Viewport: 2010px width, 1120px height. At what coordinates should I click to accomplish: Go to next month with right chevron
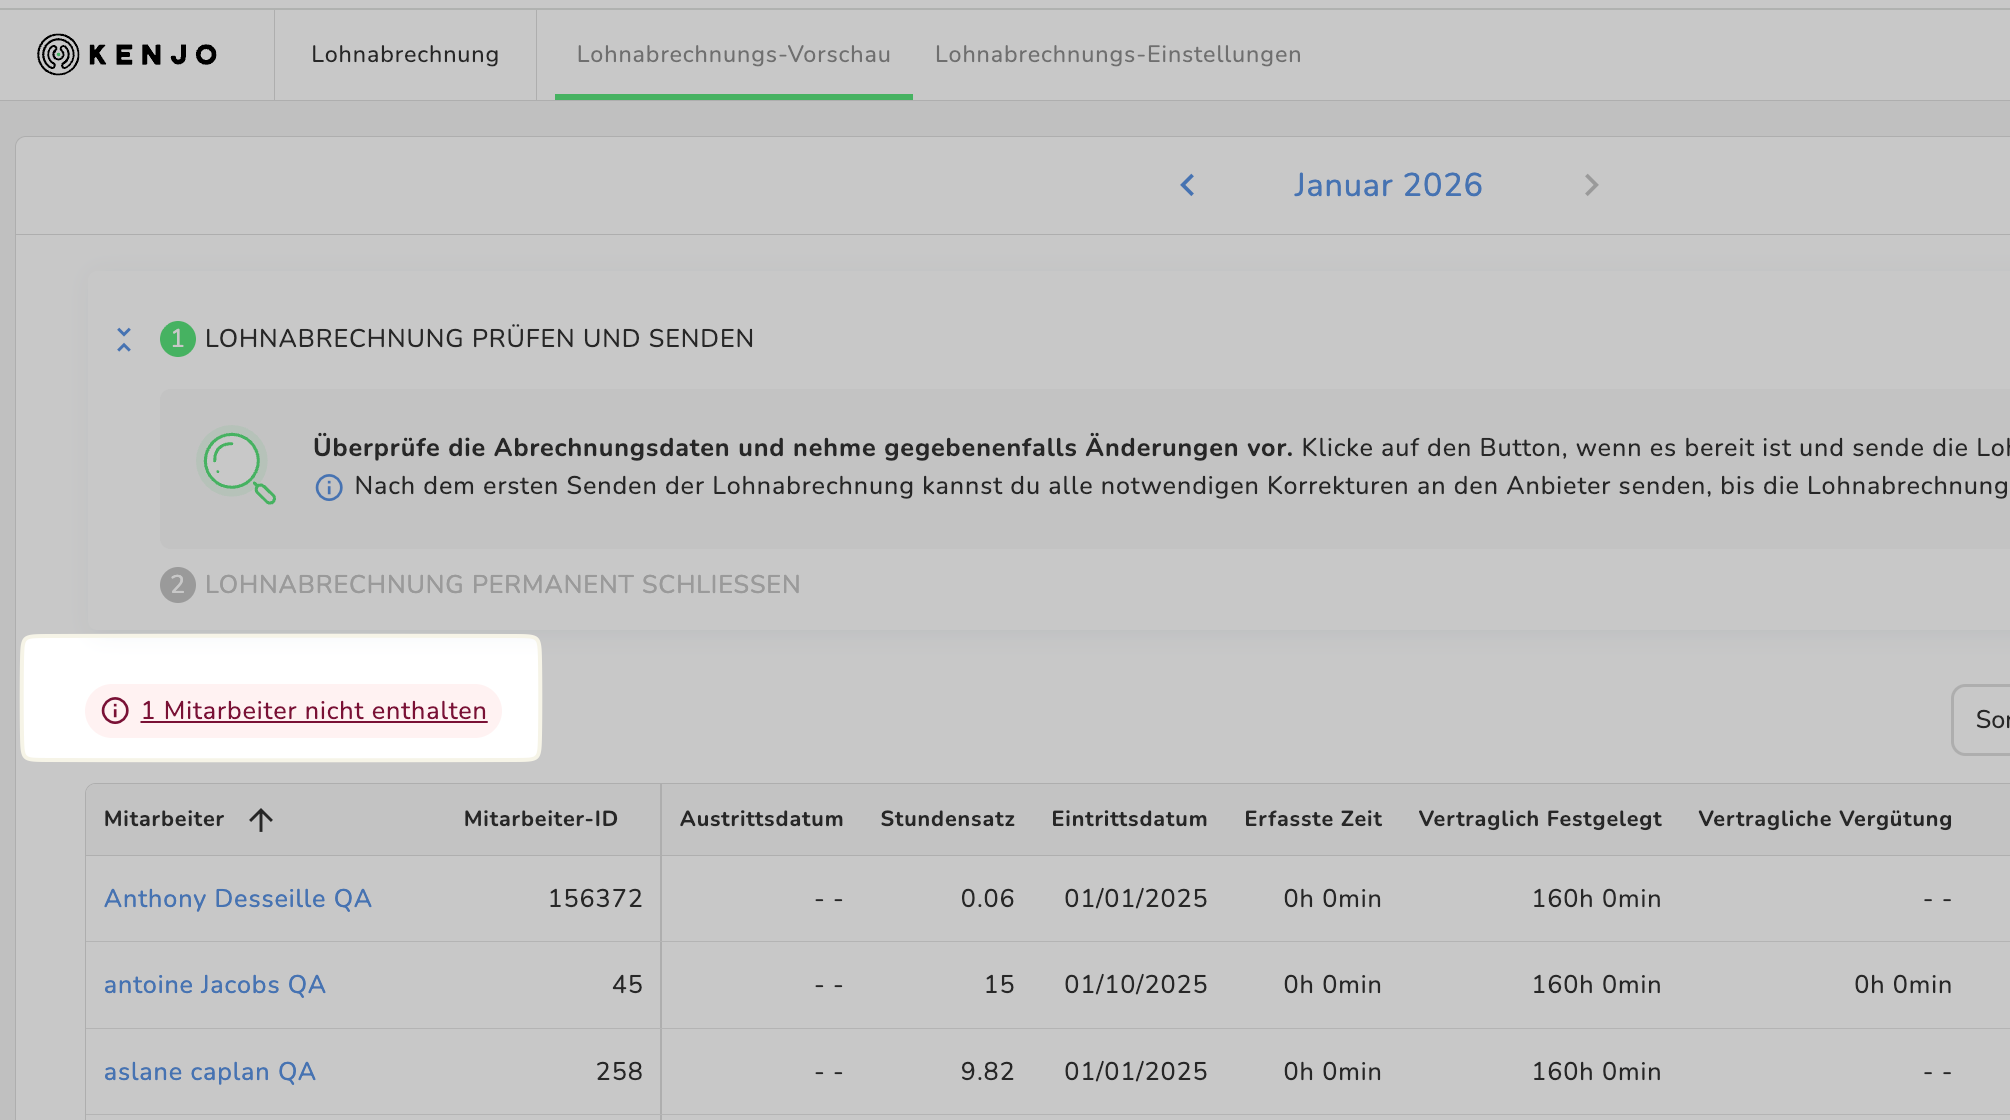[1591, 185]
